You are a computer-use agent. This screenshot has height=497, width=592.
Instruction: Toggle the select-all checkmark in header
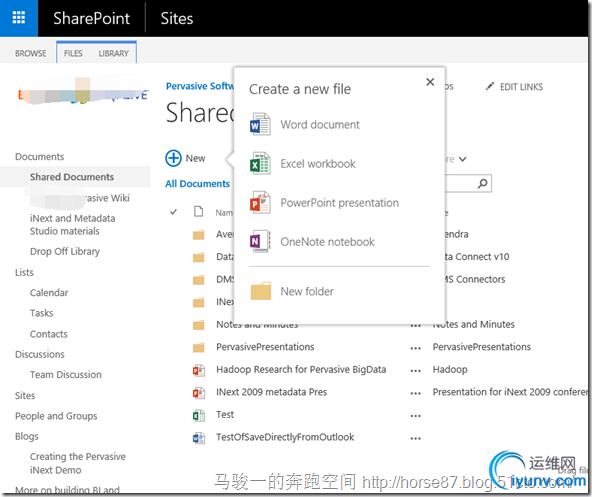[173, 212]
